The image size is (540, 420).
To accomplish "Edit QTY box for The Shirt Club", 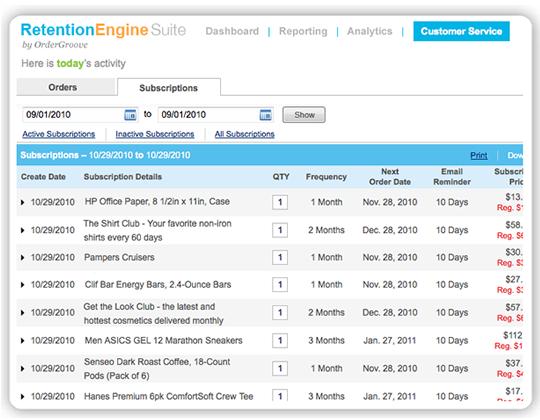I will click(280, 230).
